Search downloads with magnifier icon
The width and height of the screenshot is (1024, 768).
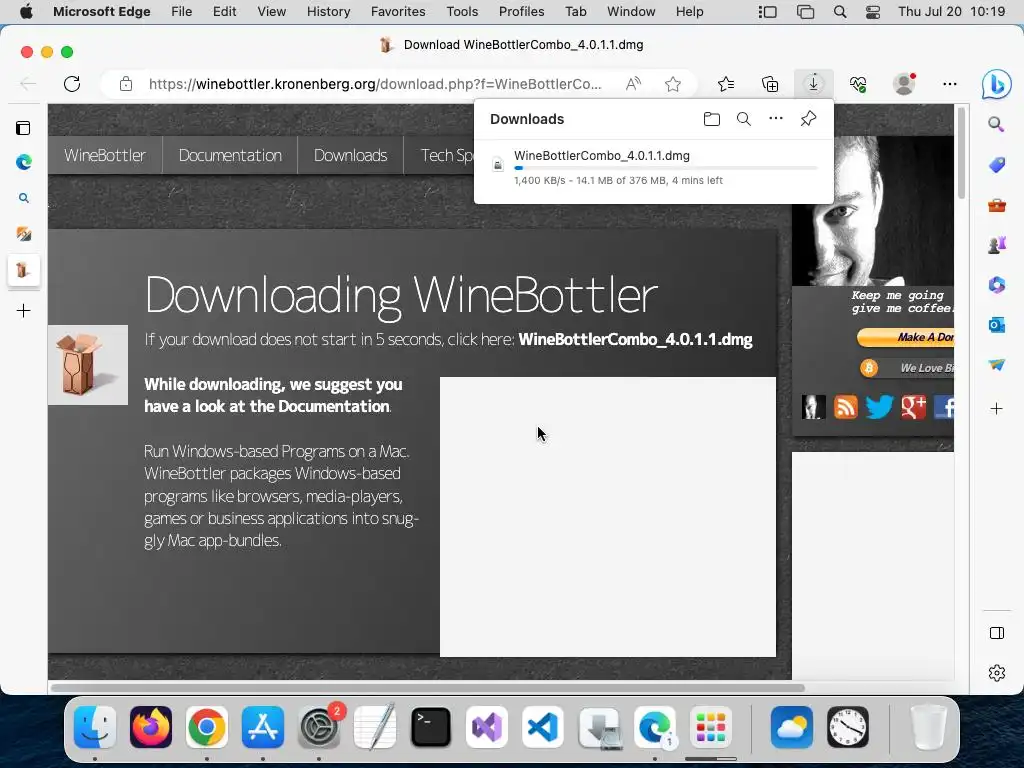pos(743,119)
